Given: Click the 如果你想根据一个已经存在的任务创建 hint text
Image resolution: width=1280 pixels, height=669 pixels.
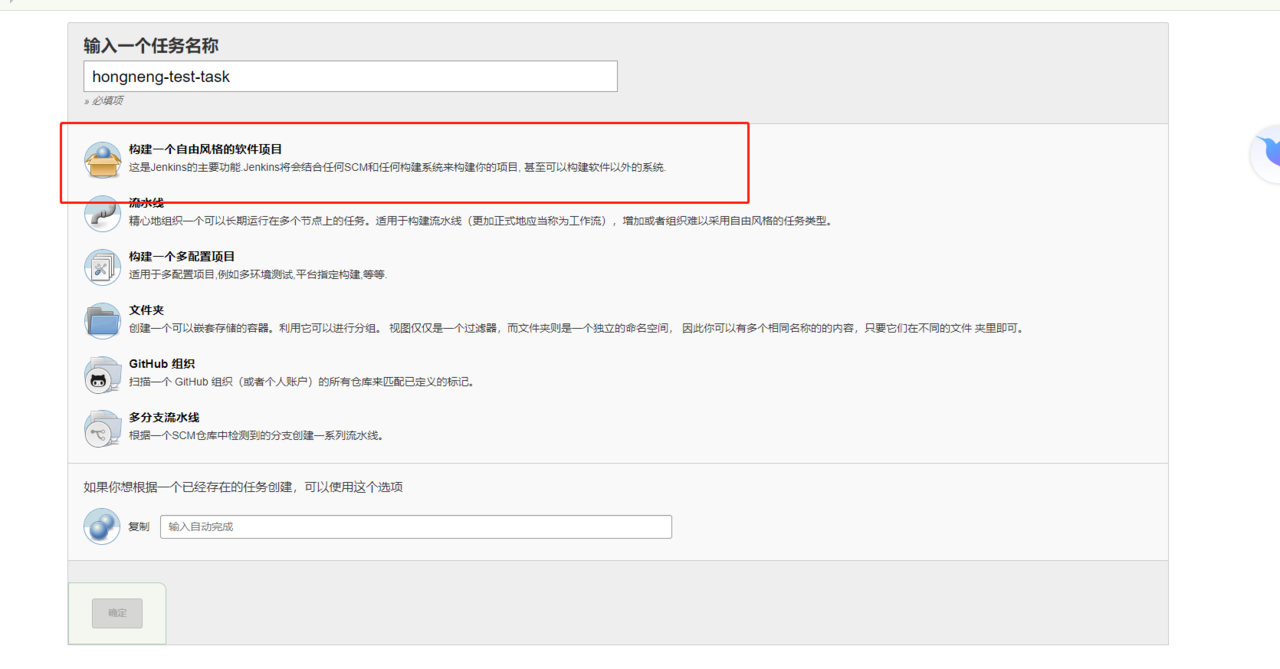Looking at the screenshot, I should 243,487.
